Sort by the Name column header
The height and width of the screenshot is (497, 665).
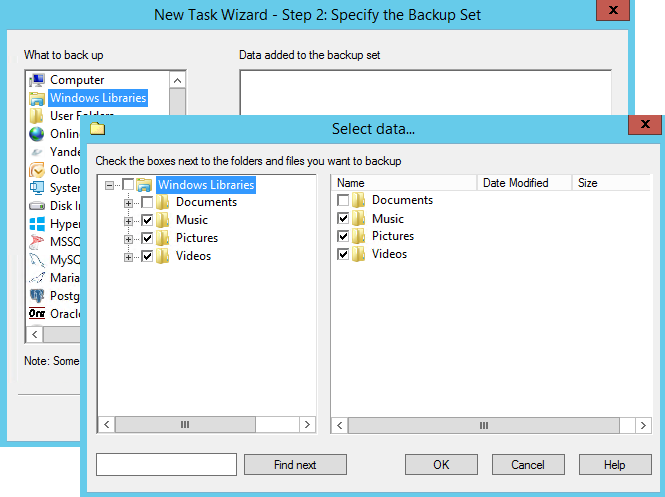pyautogui.click(x=404, y=183)
